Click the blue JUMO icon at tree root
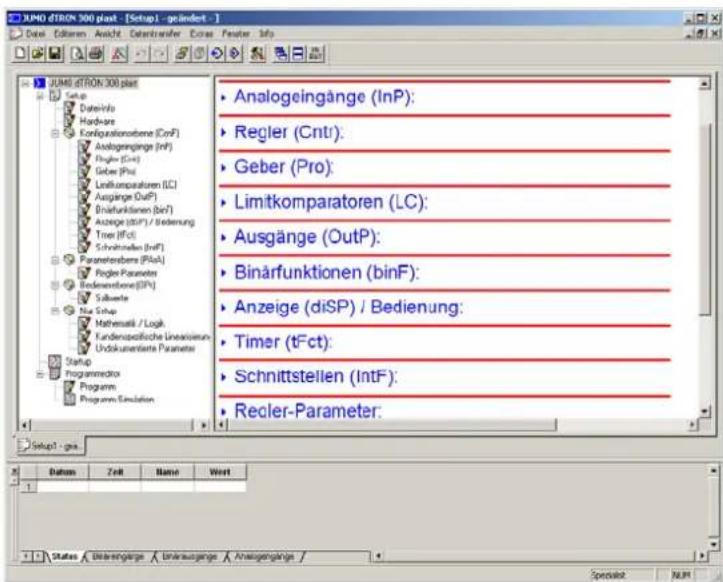This screenshot has width=723, height=582. [40, 83]
